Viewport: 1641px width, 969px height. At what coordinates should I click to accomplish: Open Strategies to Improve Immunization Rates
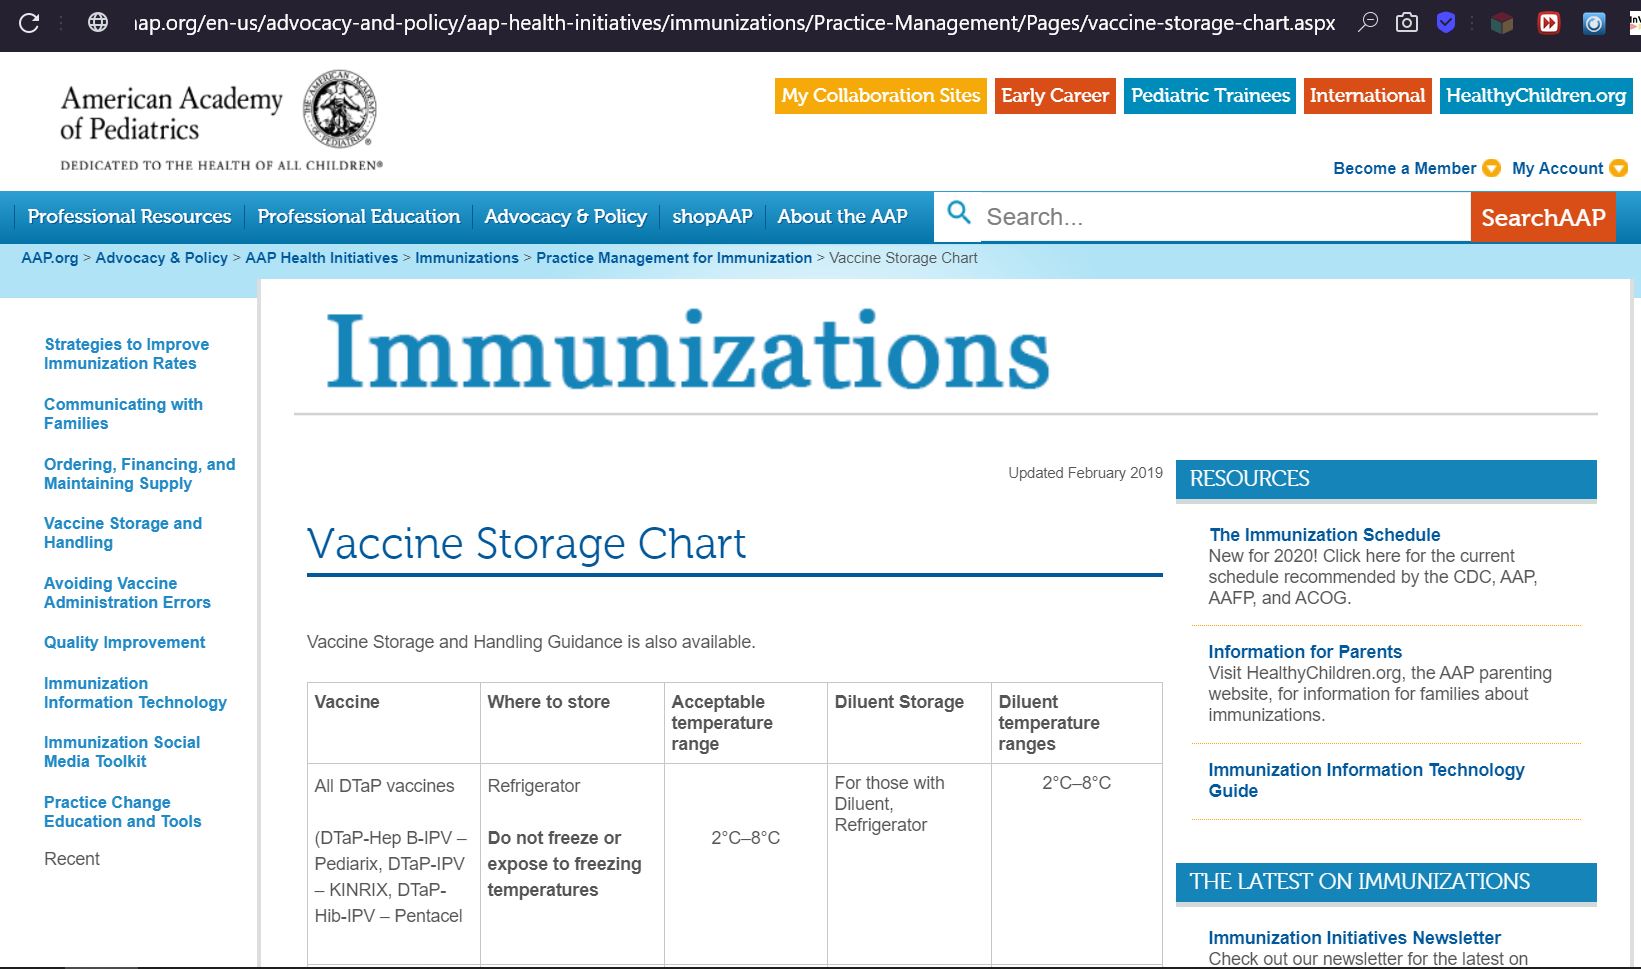click(x=127, y=354)
